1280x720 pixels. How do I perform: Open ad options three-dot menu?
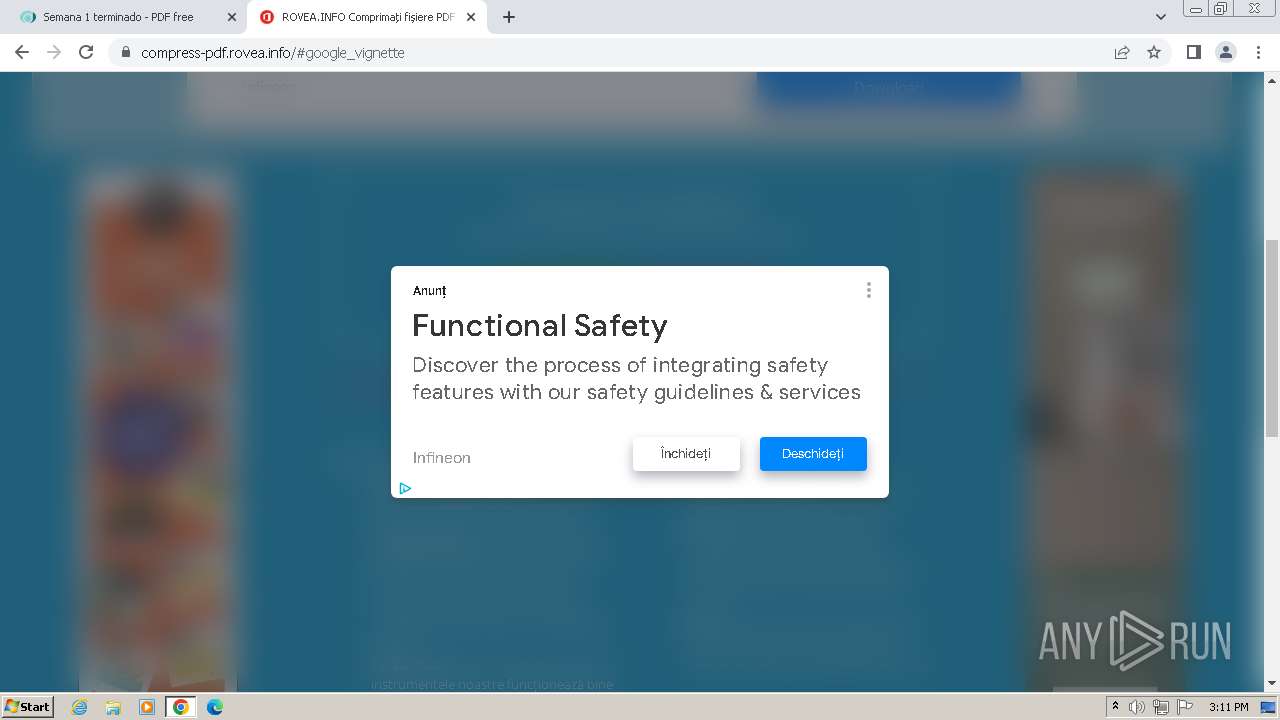[x=868, y=290]
